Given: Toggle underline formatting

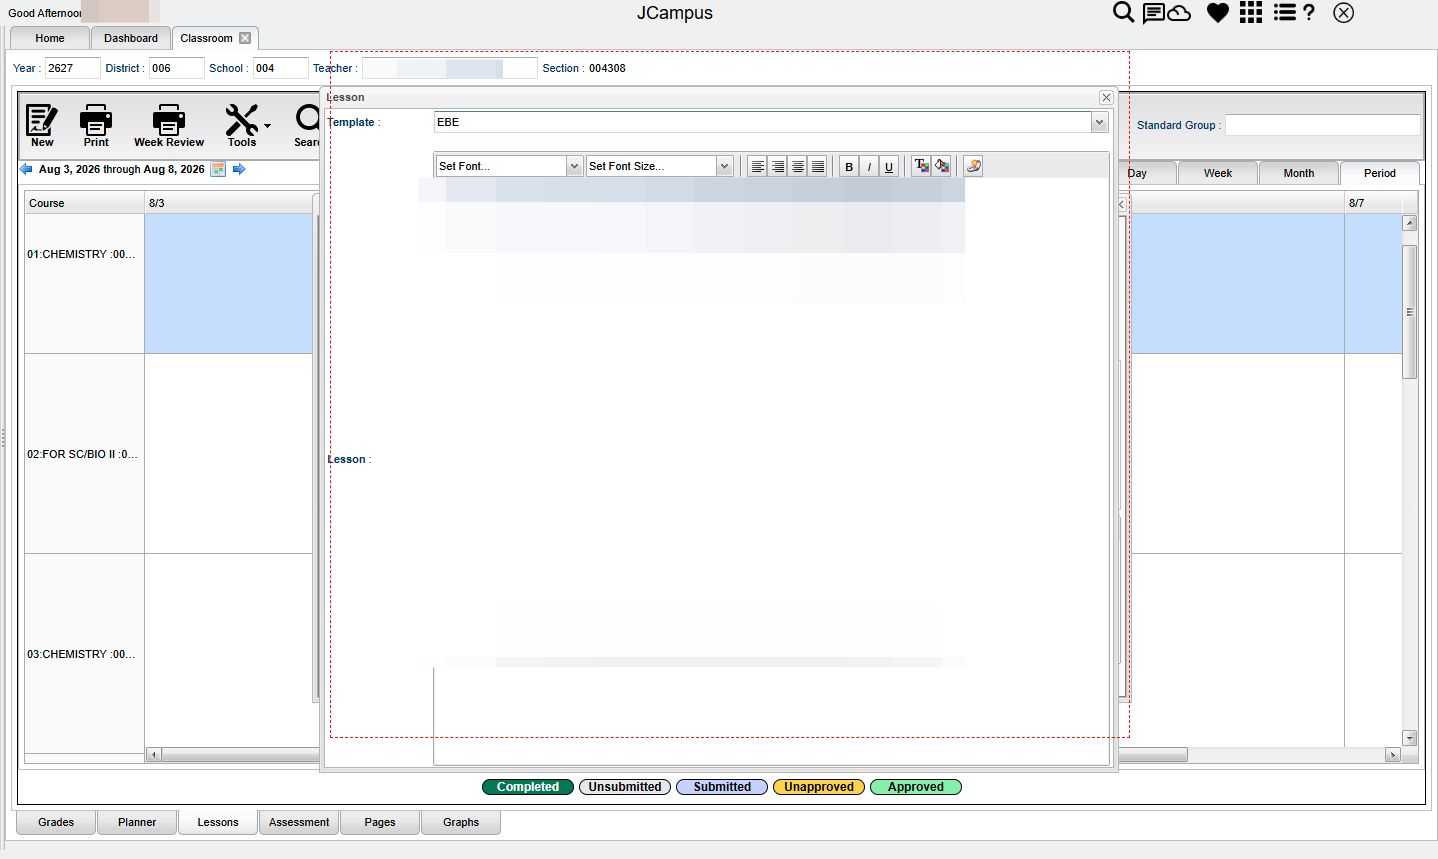Looking at the screenshot, I should pos(889,166).
